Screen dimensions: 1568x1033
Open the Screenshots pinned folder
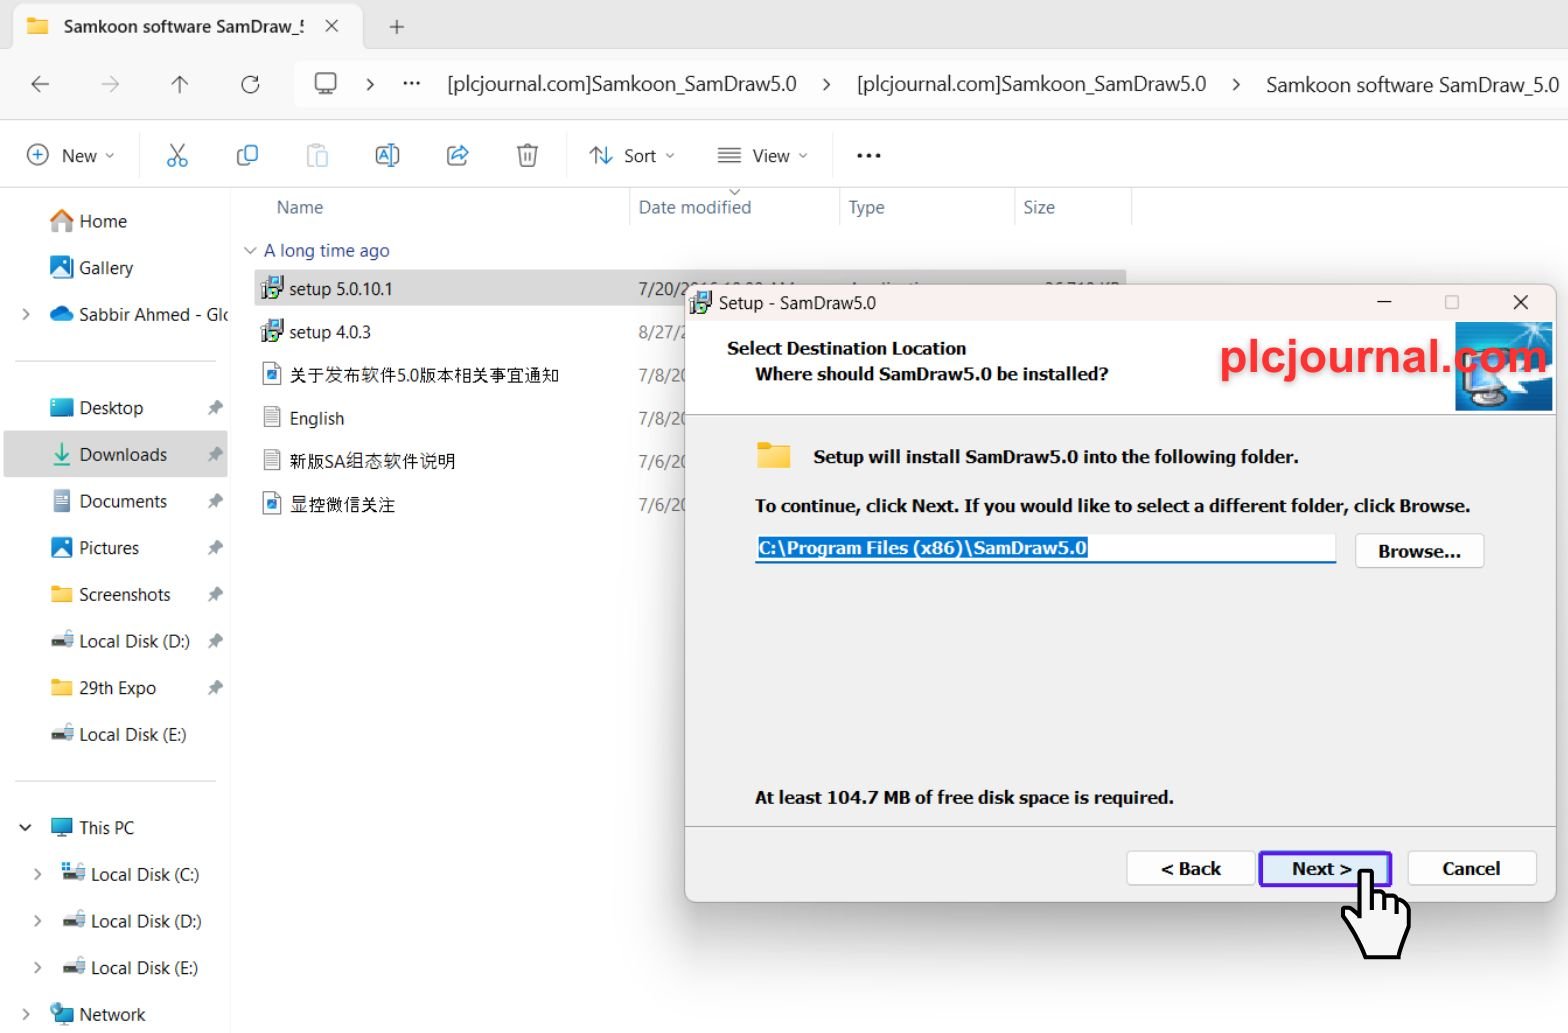[110, 595]
